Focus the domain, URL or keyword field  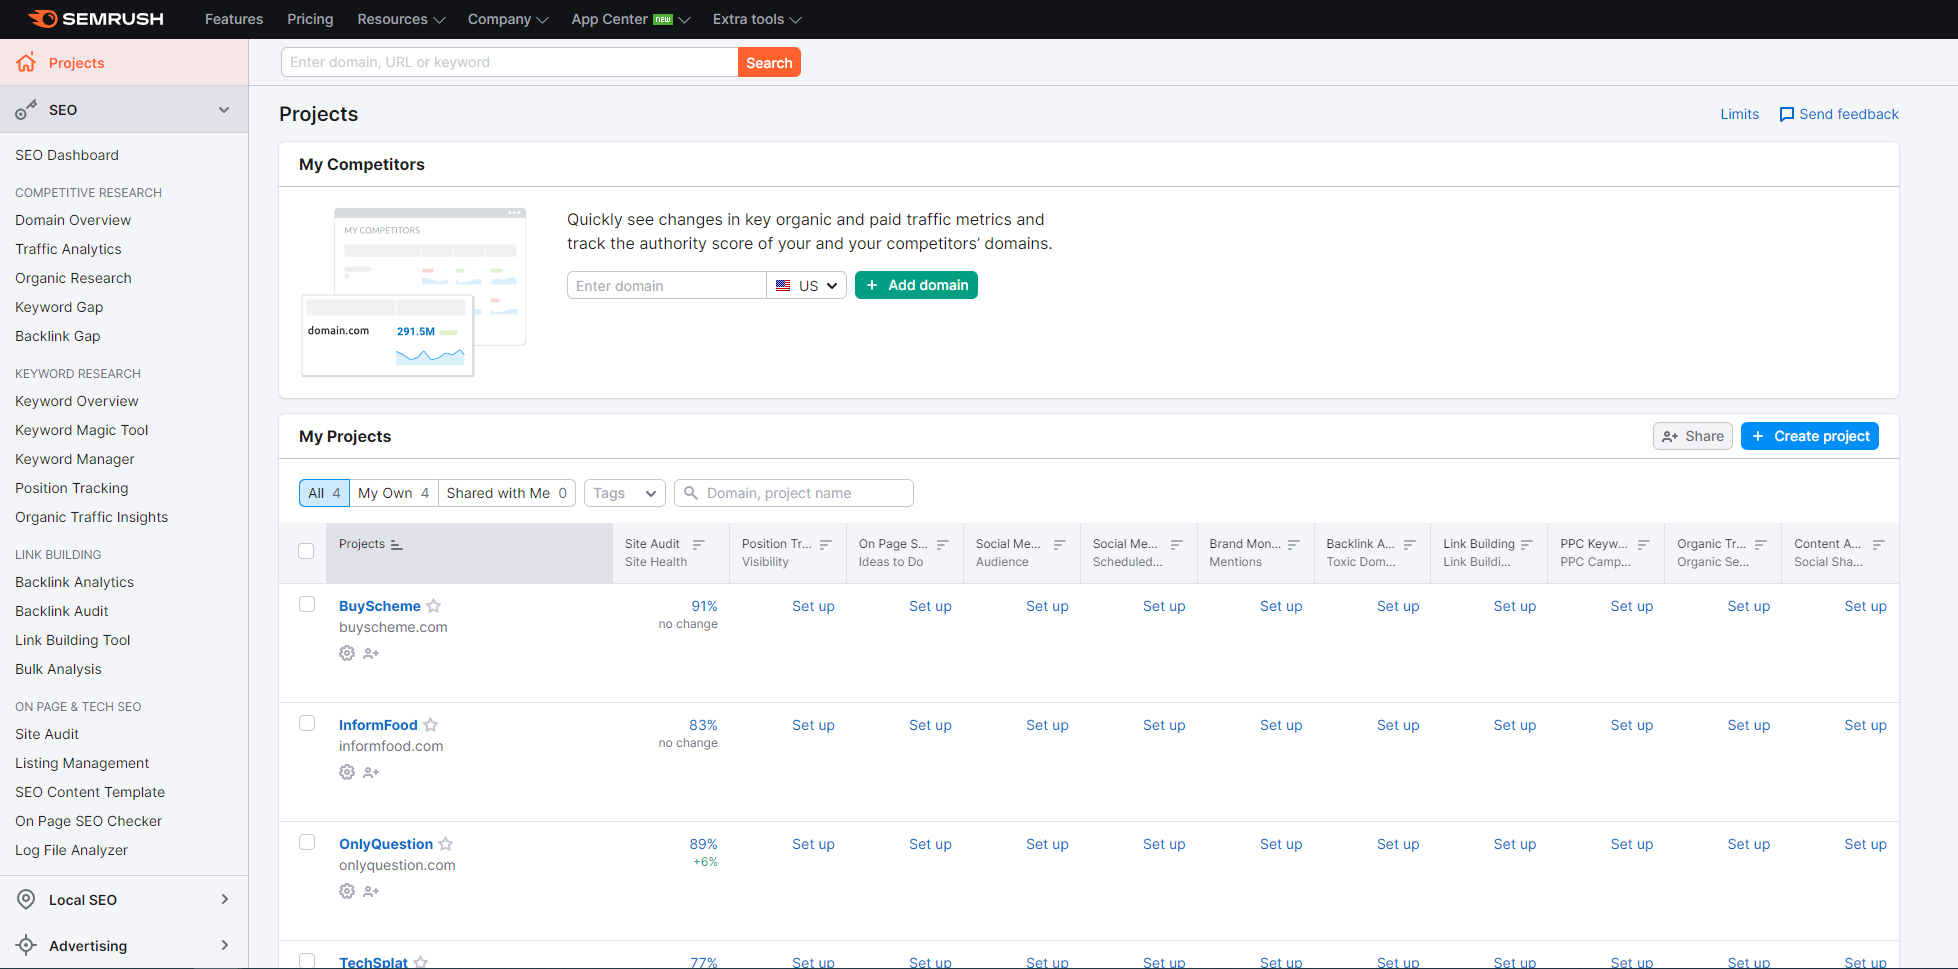tap(510, 62)
